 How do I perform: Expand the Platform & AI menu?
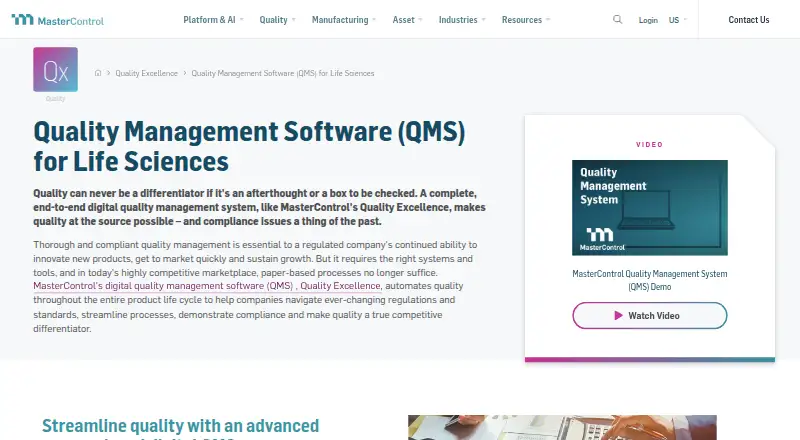[x=214, y=20]
